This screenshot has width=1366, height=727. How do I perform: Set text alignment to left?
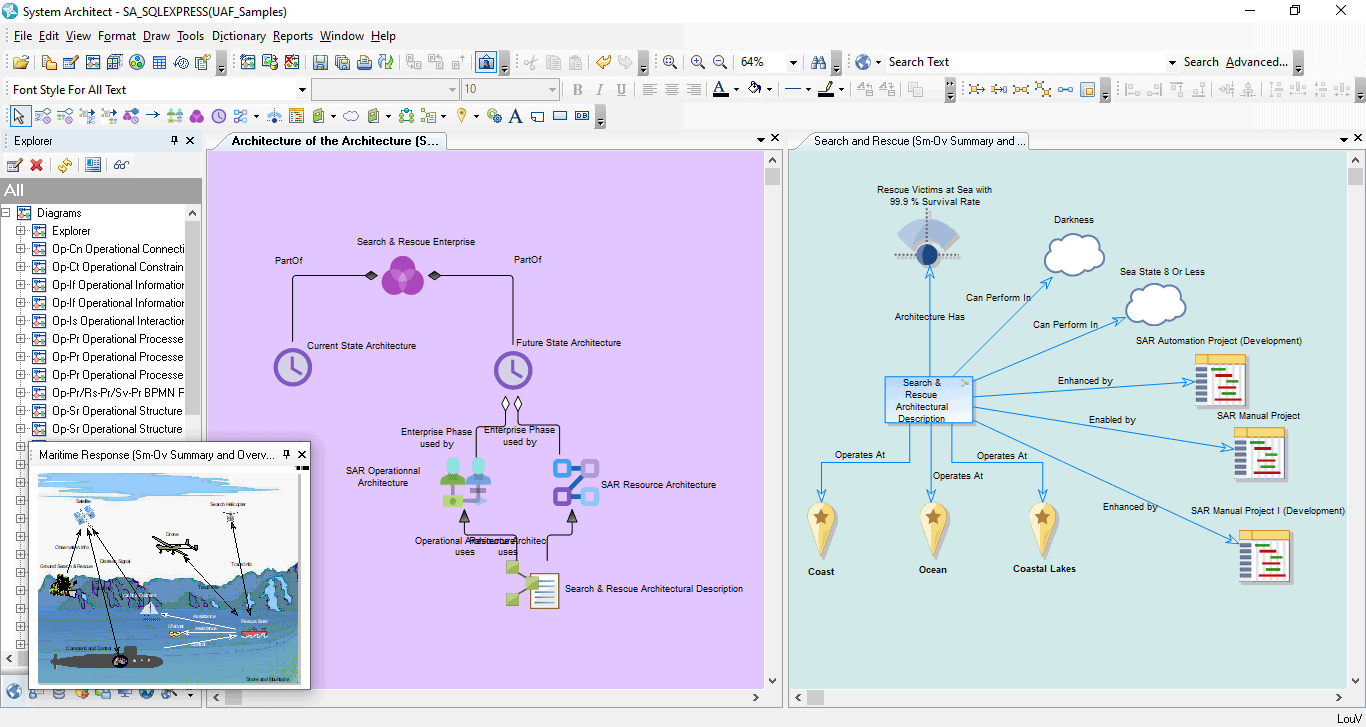[x=650, y=89]
